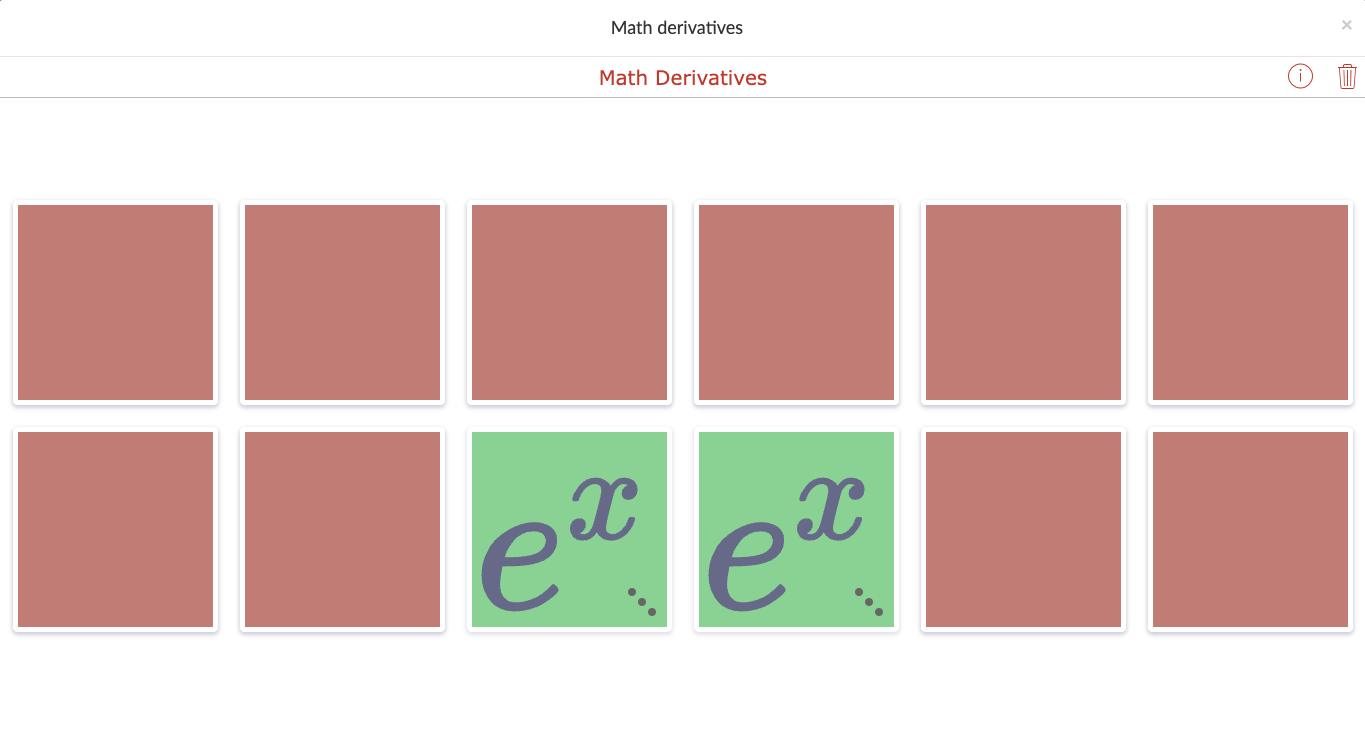This screenshot has width=1365, height=755.
Task: Select the matched e^x card on the left
Action: click(x=568, y=530)
